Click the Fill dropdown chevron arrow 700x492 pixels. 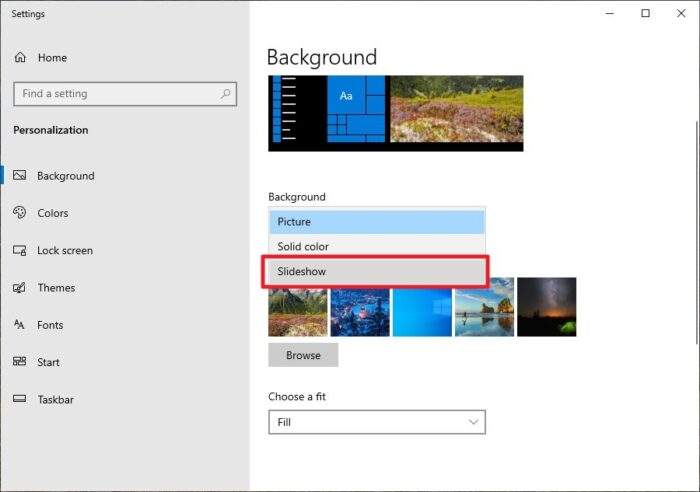[473, 422]
